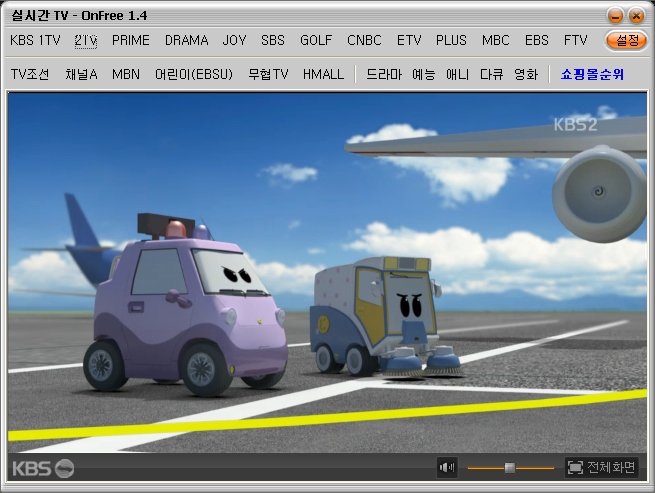Select the TV조선 channel
The image size is (655, 493).
tap(30, 74)
